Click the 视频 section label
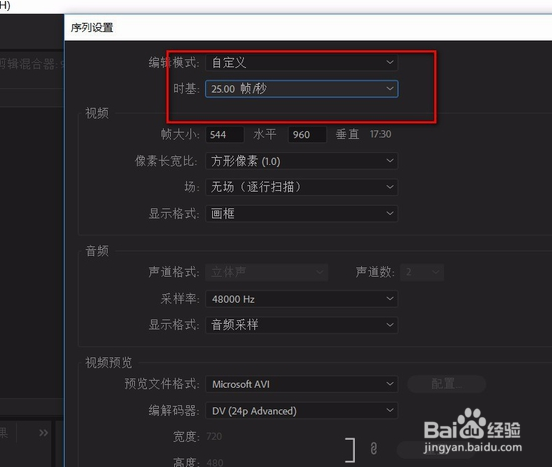Screen dimensions: 552x467 [x=97, y=113]
